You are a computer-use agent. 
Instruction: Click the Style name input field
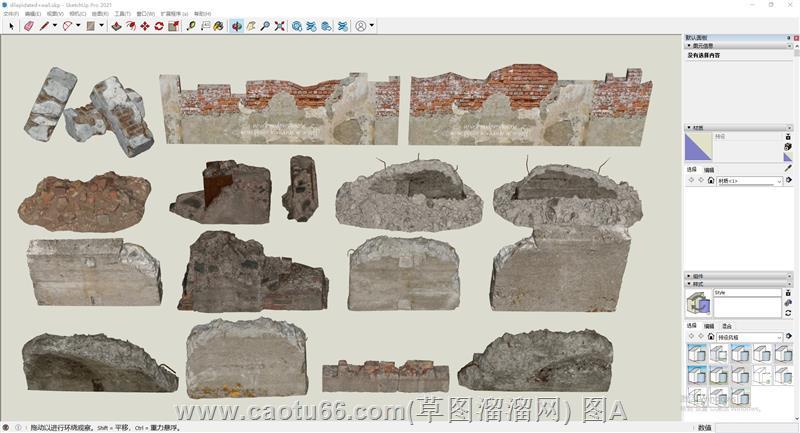(x=747, y=293)
